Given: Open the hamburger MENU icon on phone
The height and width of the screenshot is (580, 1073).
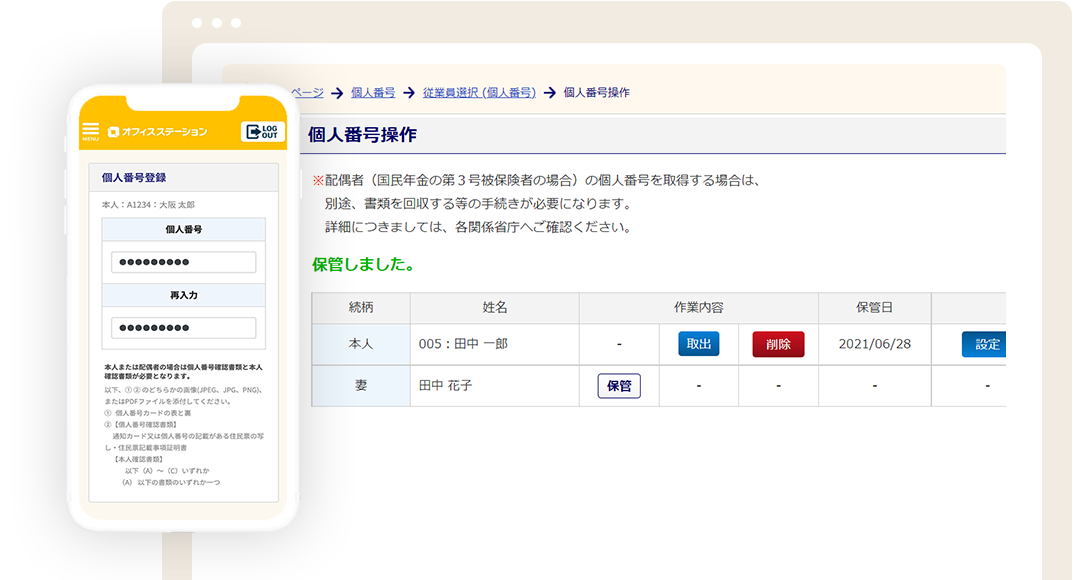Looking at the screenshot, I should (x=90, y=131).
